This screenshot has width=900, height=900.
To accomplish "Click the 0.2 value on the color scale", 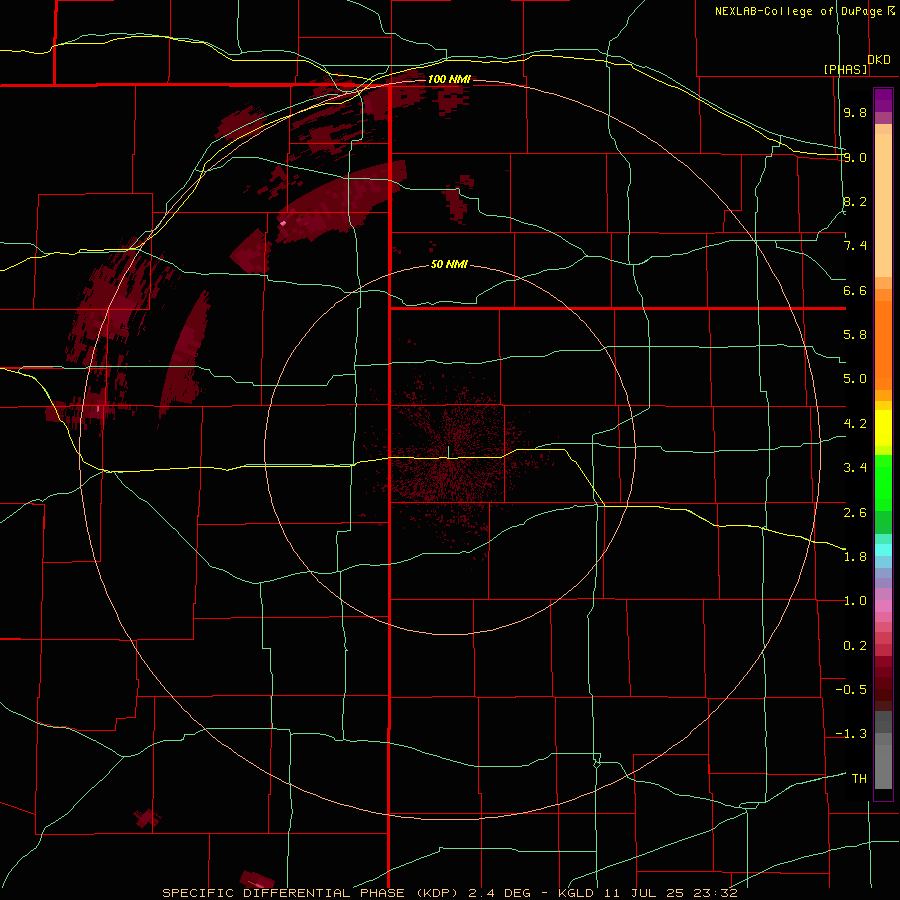I will 855,646.
